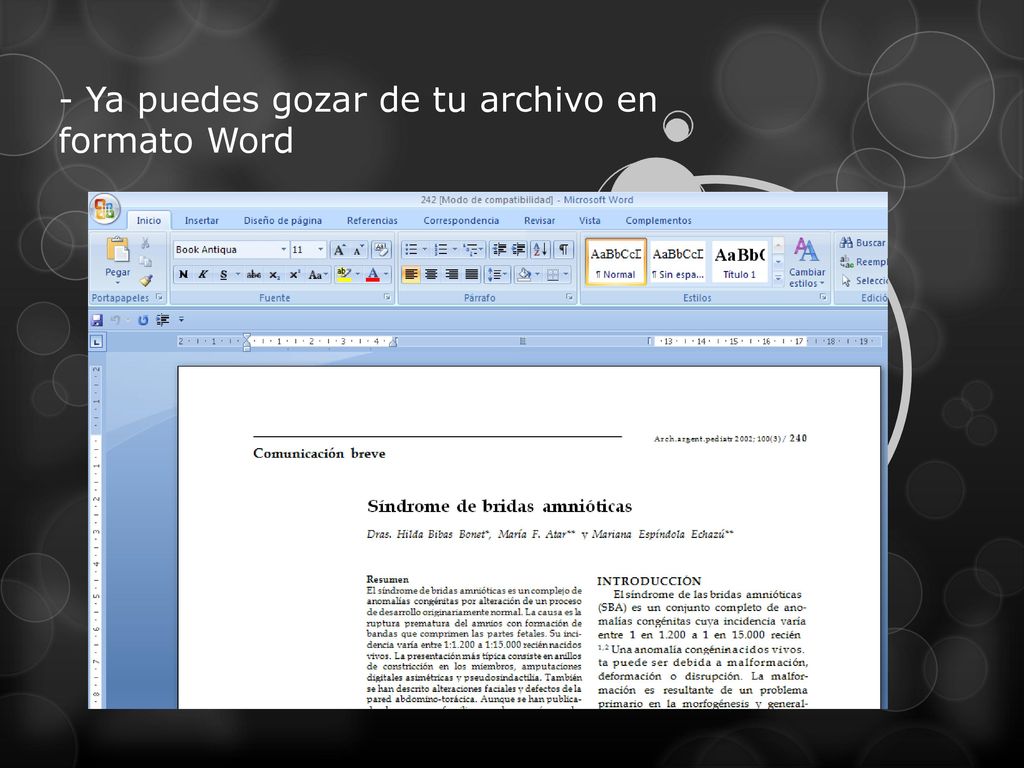Open the underline style dropdown arrow
Viewport: 1024px width, 768px height.
(238, 274)
